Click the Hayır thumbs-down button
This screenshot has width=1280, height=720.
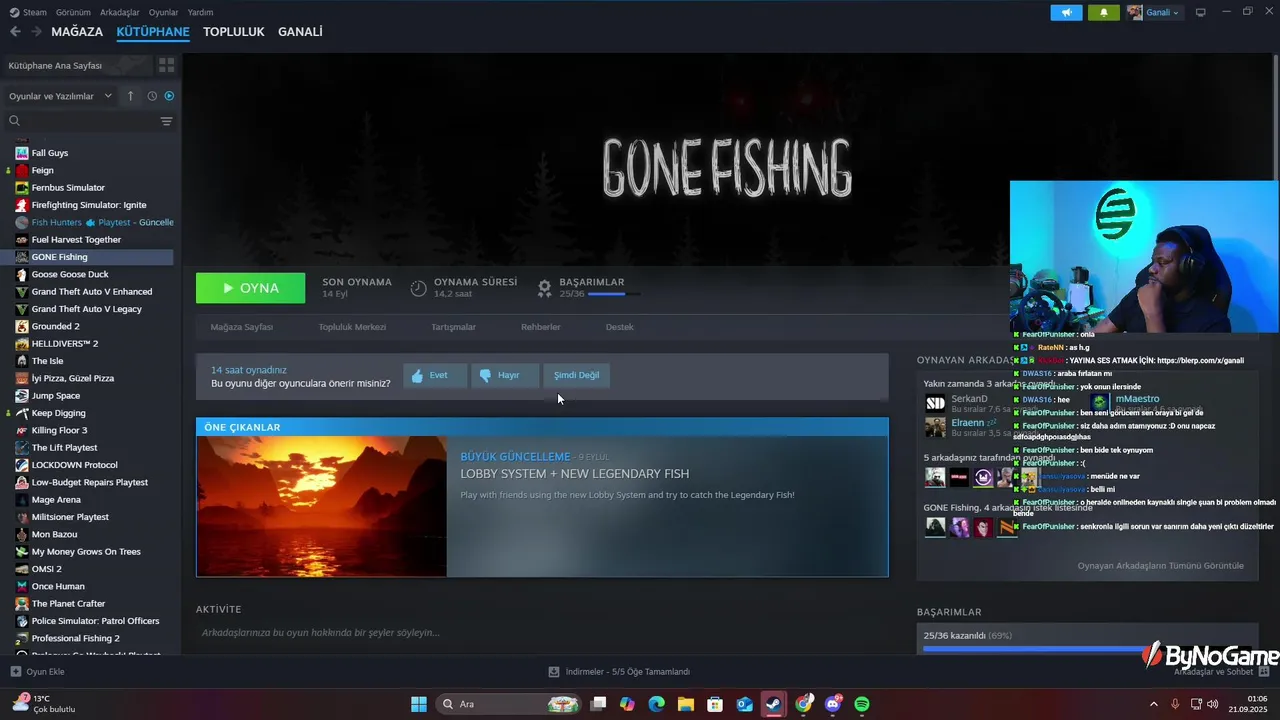505,375
